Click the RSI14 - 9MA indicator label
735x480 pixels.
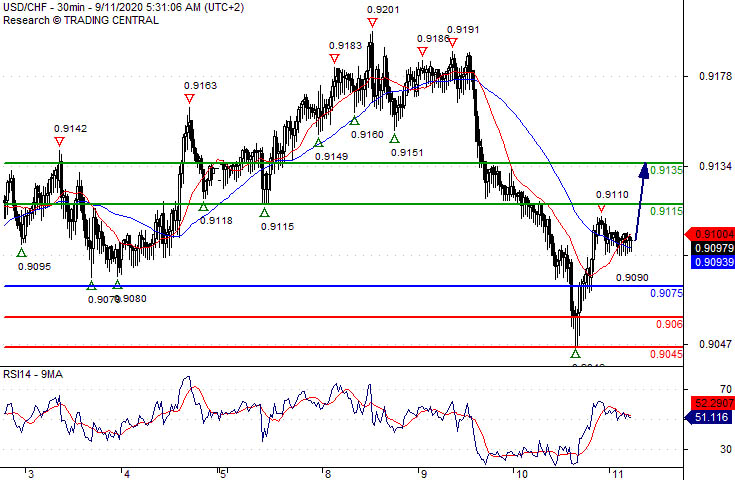pyautogui.click(x=33, y=374)
